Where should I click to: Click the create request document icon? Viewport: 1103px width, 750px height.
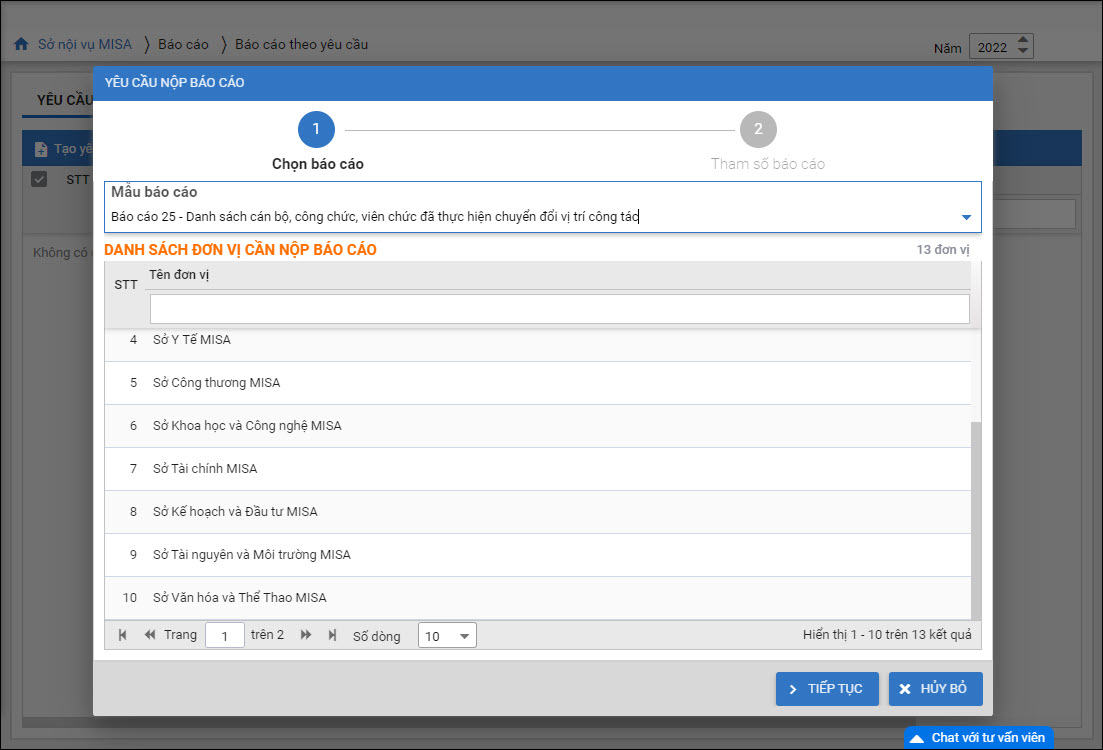[x=41, y=149]
